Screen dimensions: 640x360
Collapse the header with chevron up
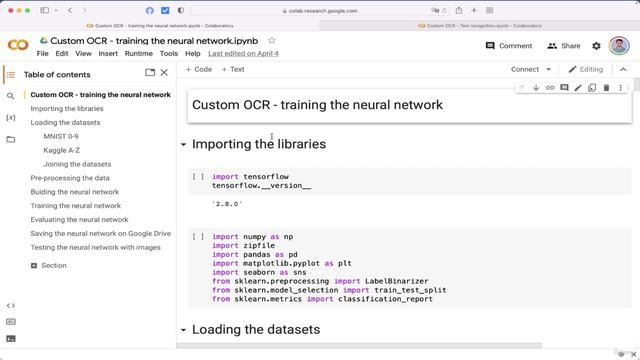click(623, 69)
